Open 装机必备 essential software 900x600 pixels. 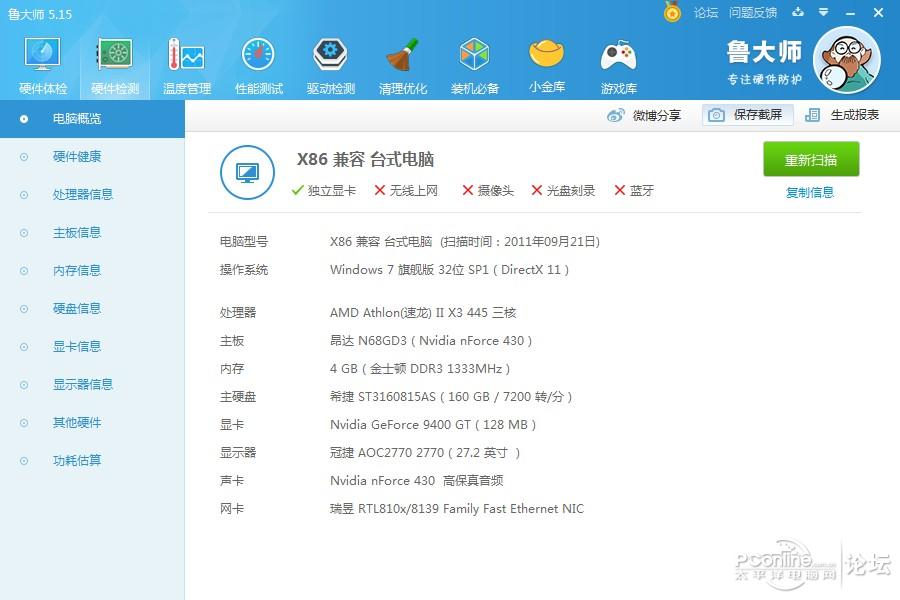(x=475, y=65)
